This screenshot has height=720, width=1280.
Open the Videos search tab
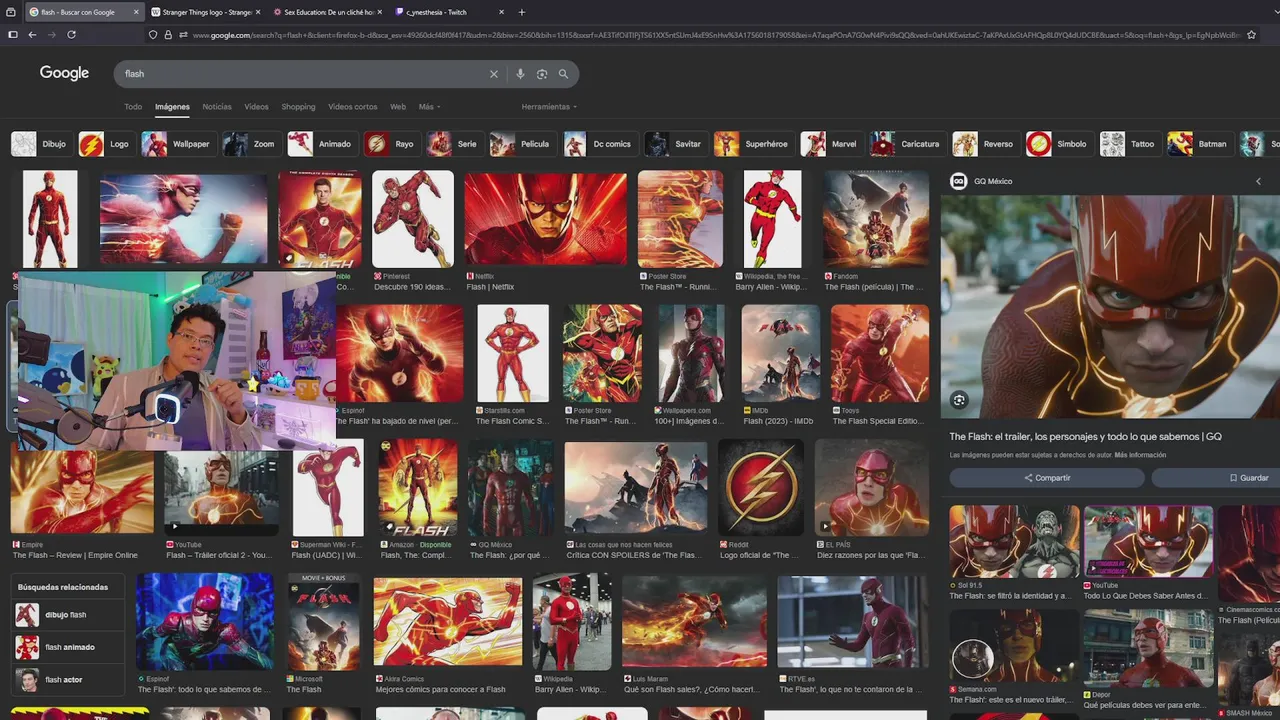tap(256, 107)
